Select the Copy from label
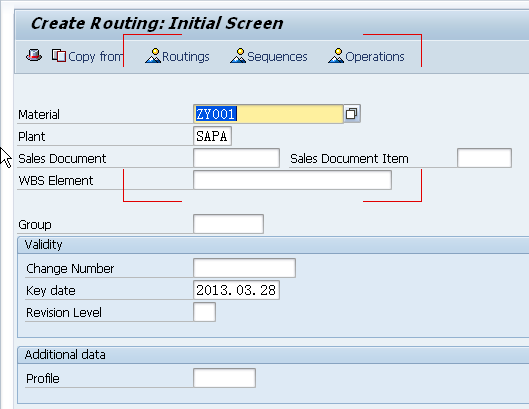The height and width of the screenshot is (409, 529). [x=95, y=56]
